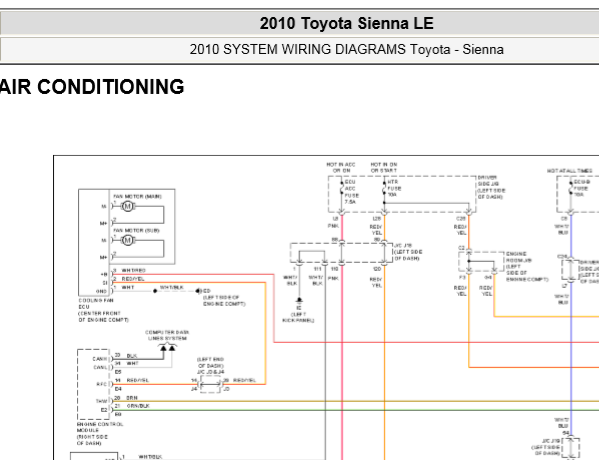Click the ECU ACC fuse symbol

click(x=341, y=188)
